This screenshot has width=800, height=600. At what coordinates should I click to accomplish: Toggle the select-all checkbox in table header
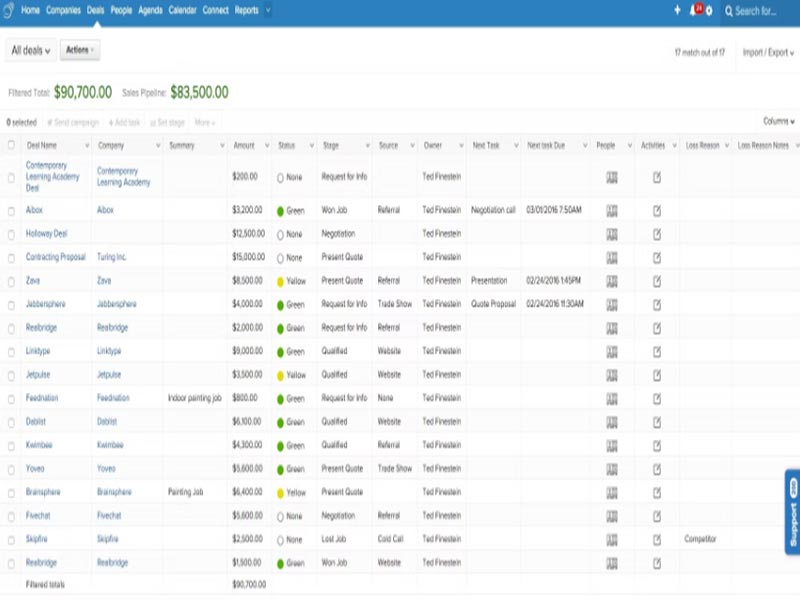tap(11, 146)
